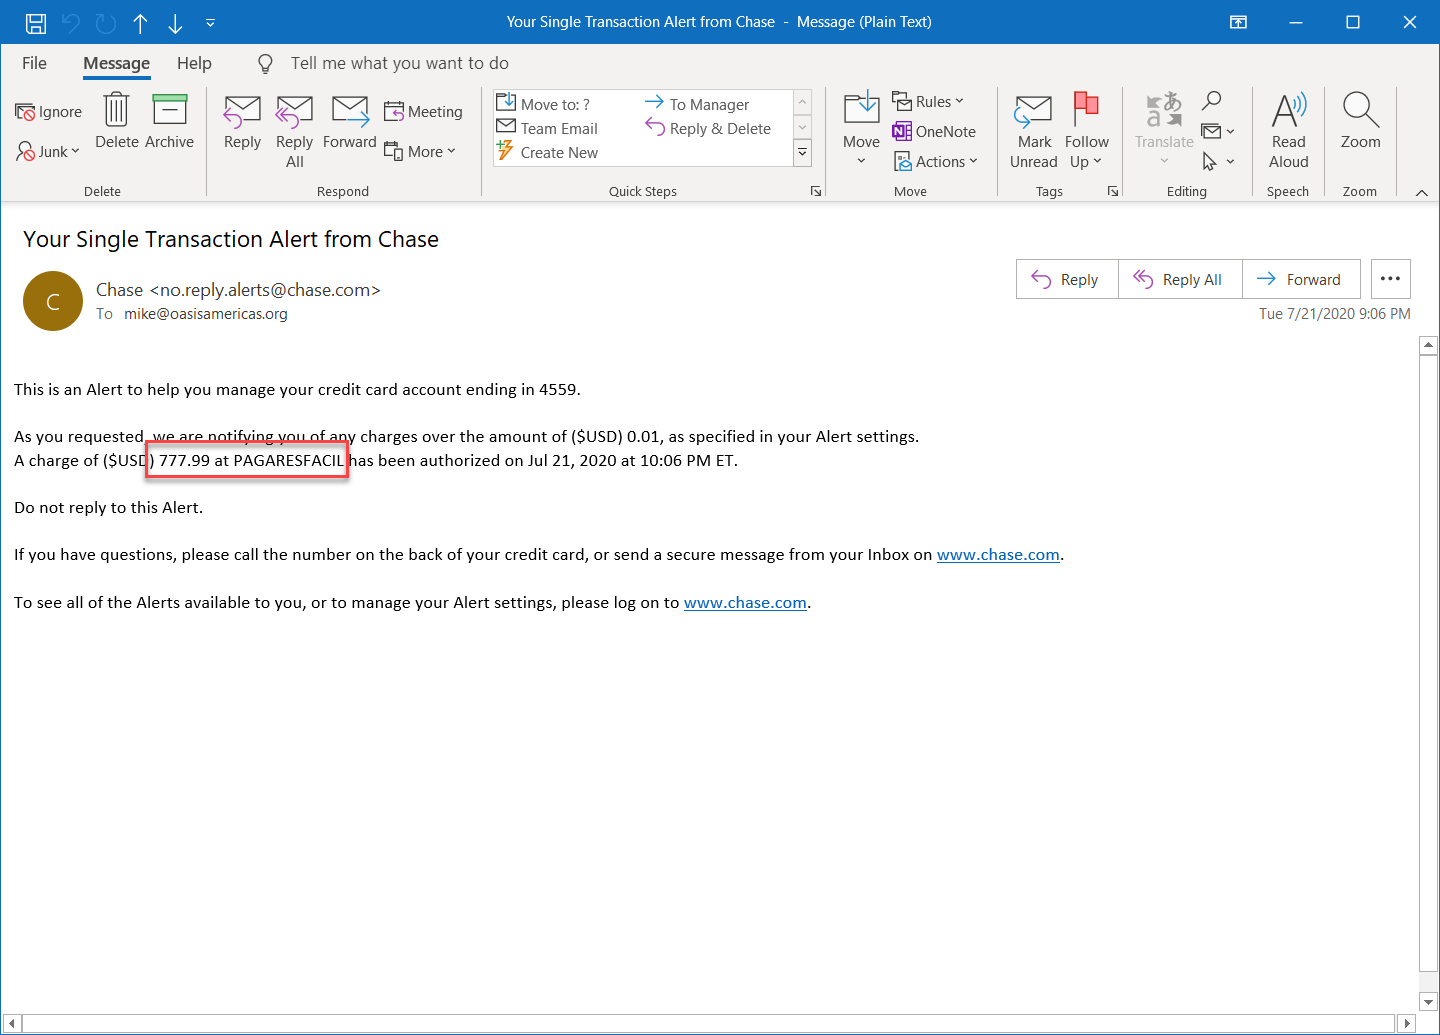Open the Actions dropdown
1440x1035 pixels.
(x=936, y=162)
